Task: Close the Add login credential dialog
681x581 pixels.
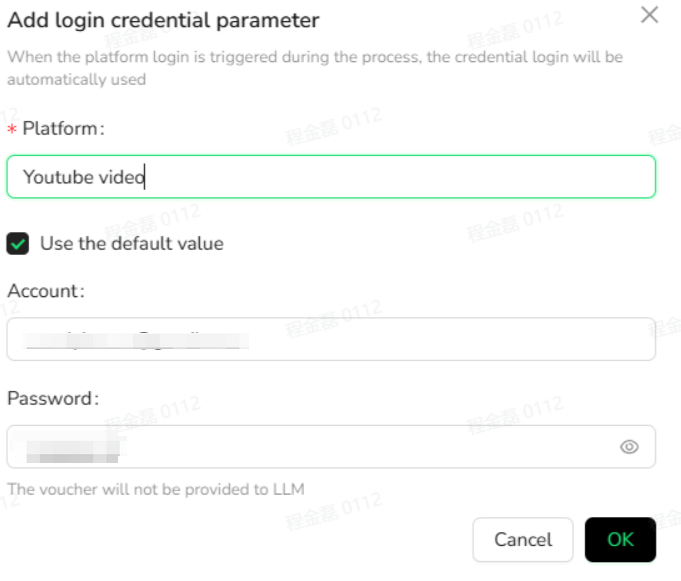Action: tap(650, 15)
